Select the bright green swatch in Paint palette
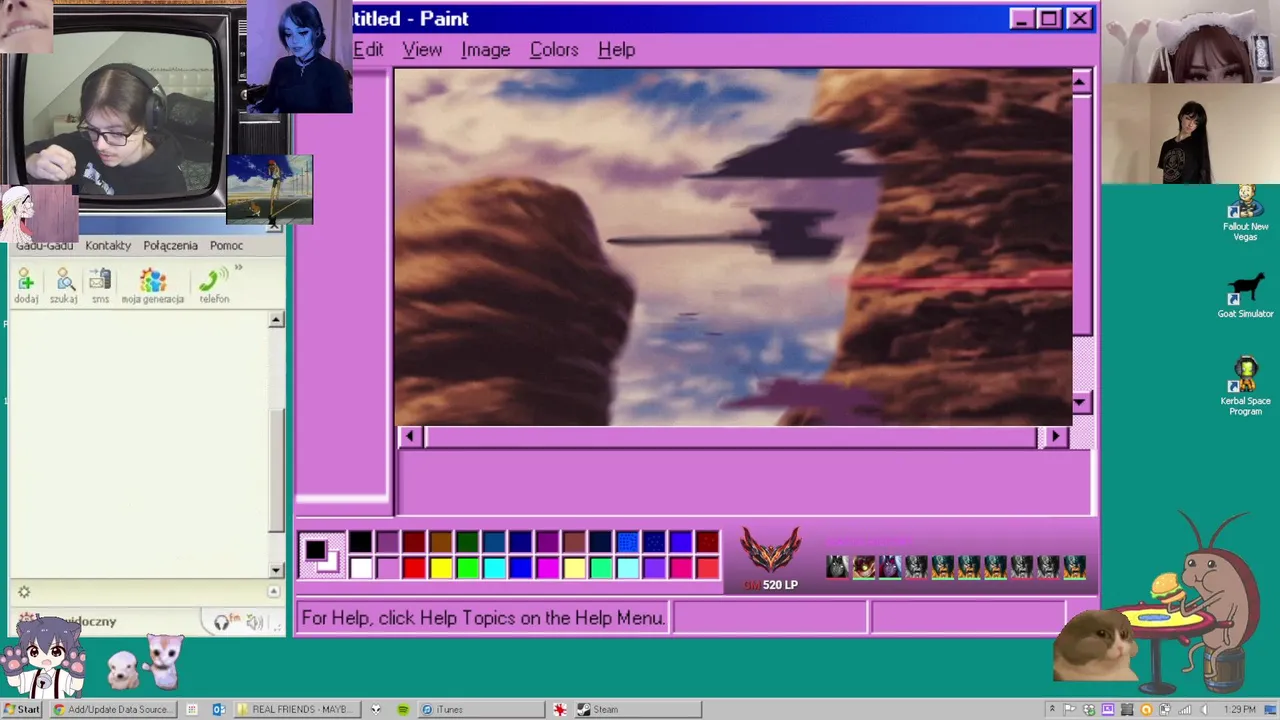This screenshot has height=720, width=1280. (467, 568)
